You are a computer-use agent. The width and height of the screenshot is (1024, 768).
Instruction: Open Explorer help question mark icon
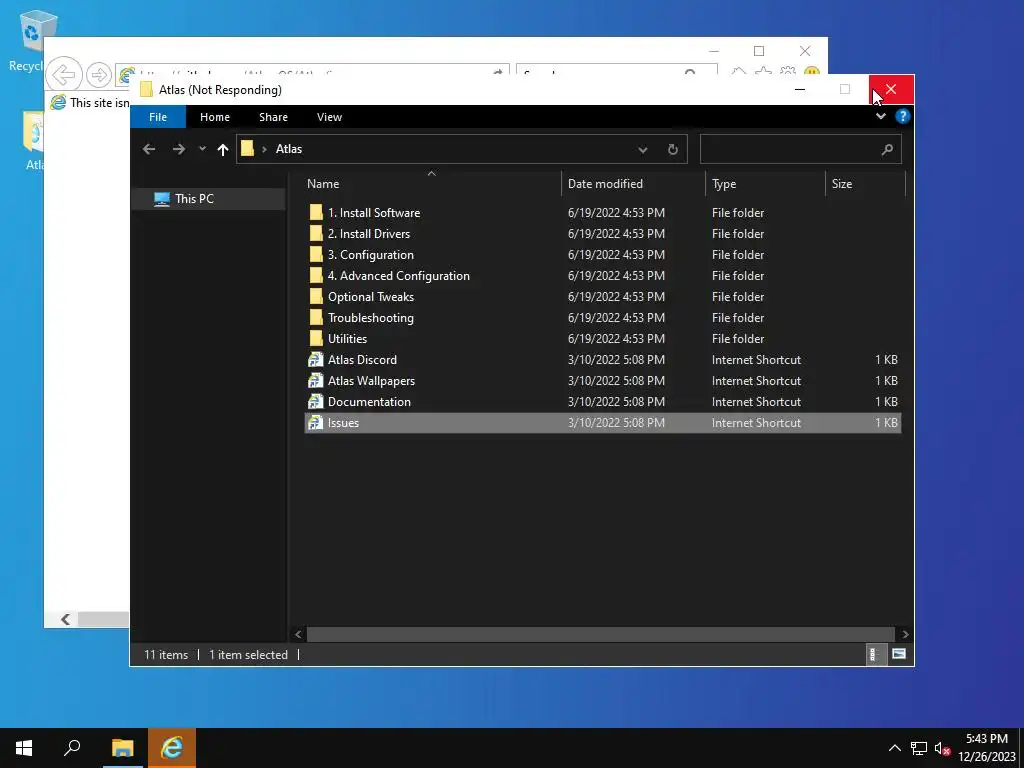click(903, 116)
